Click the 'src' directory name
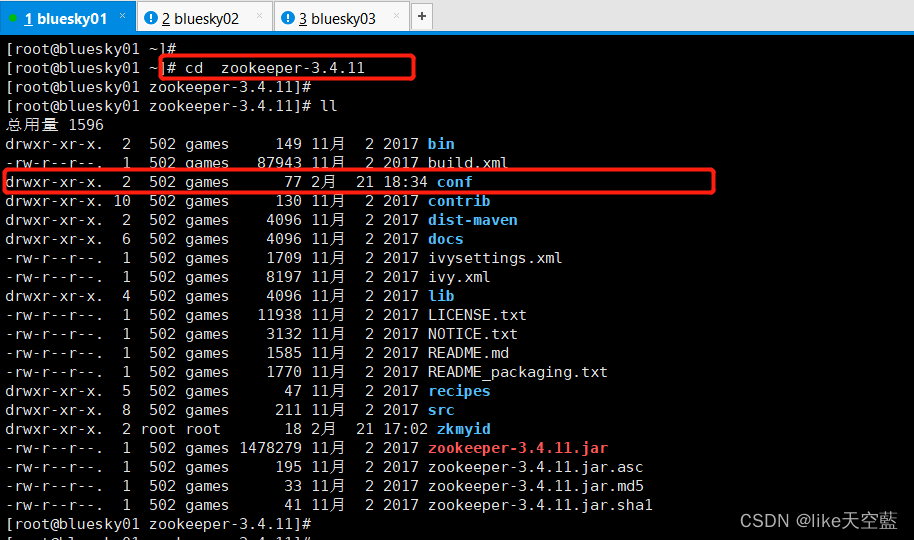 (441, 410)
